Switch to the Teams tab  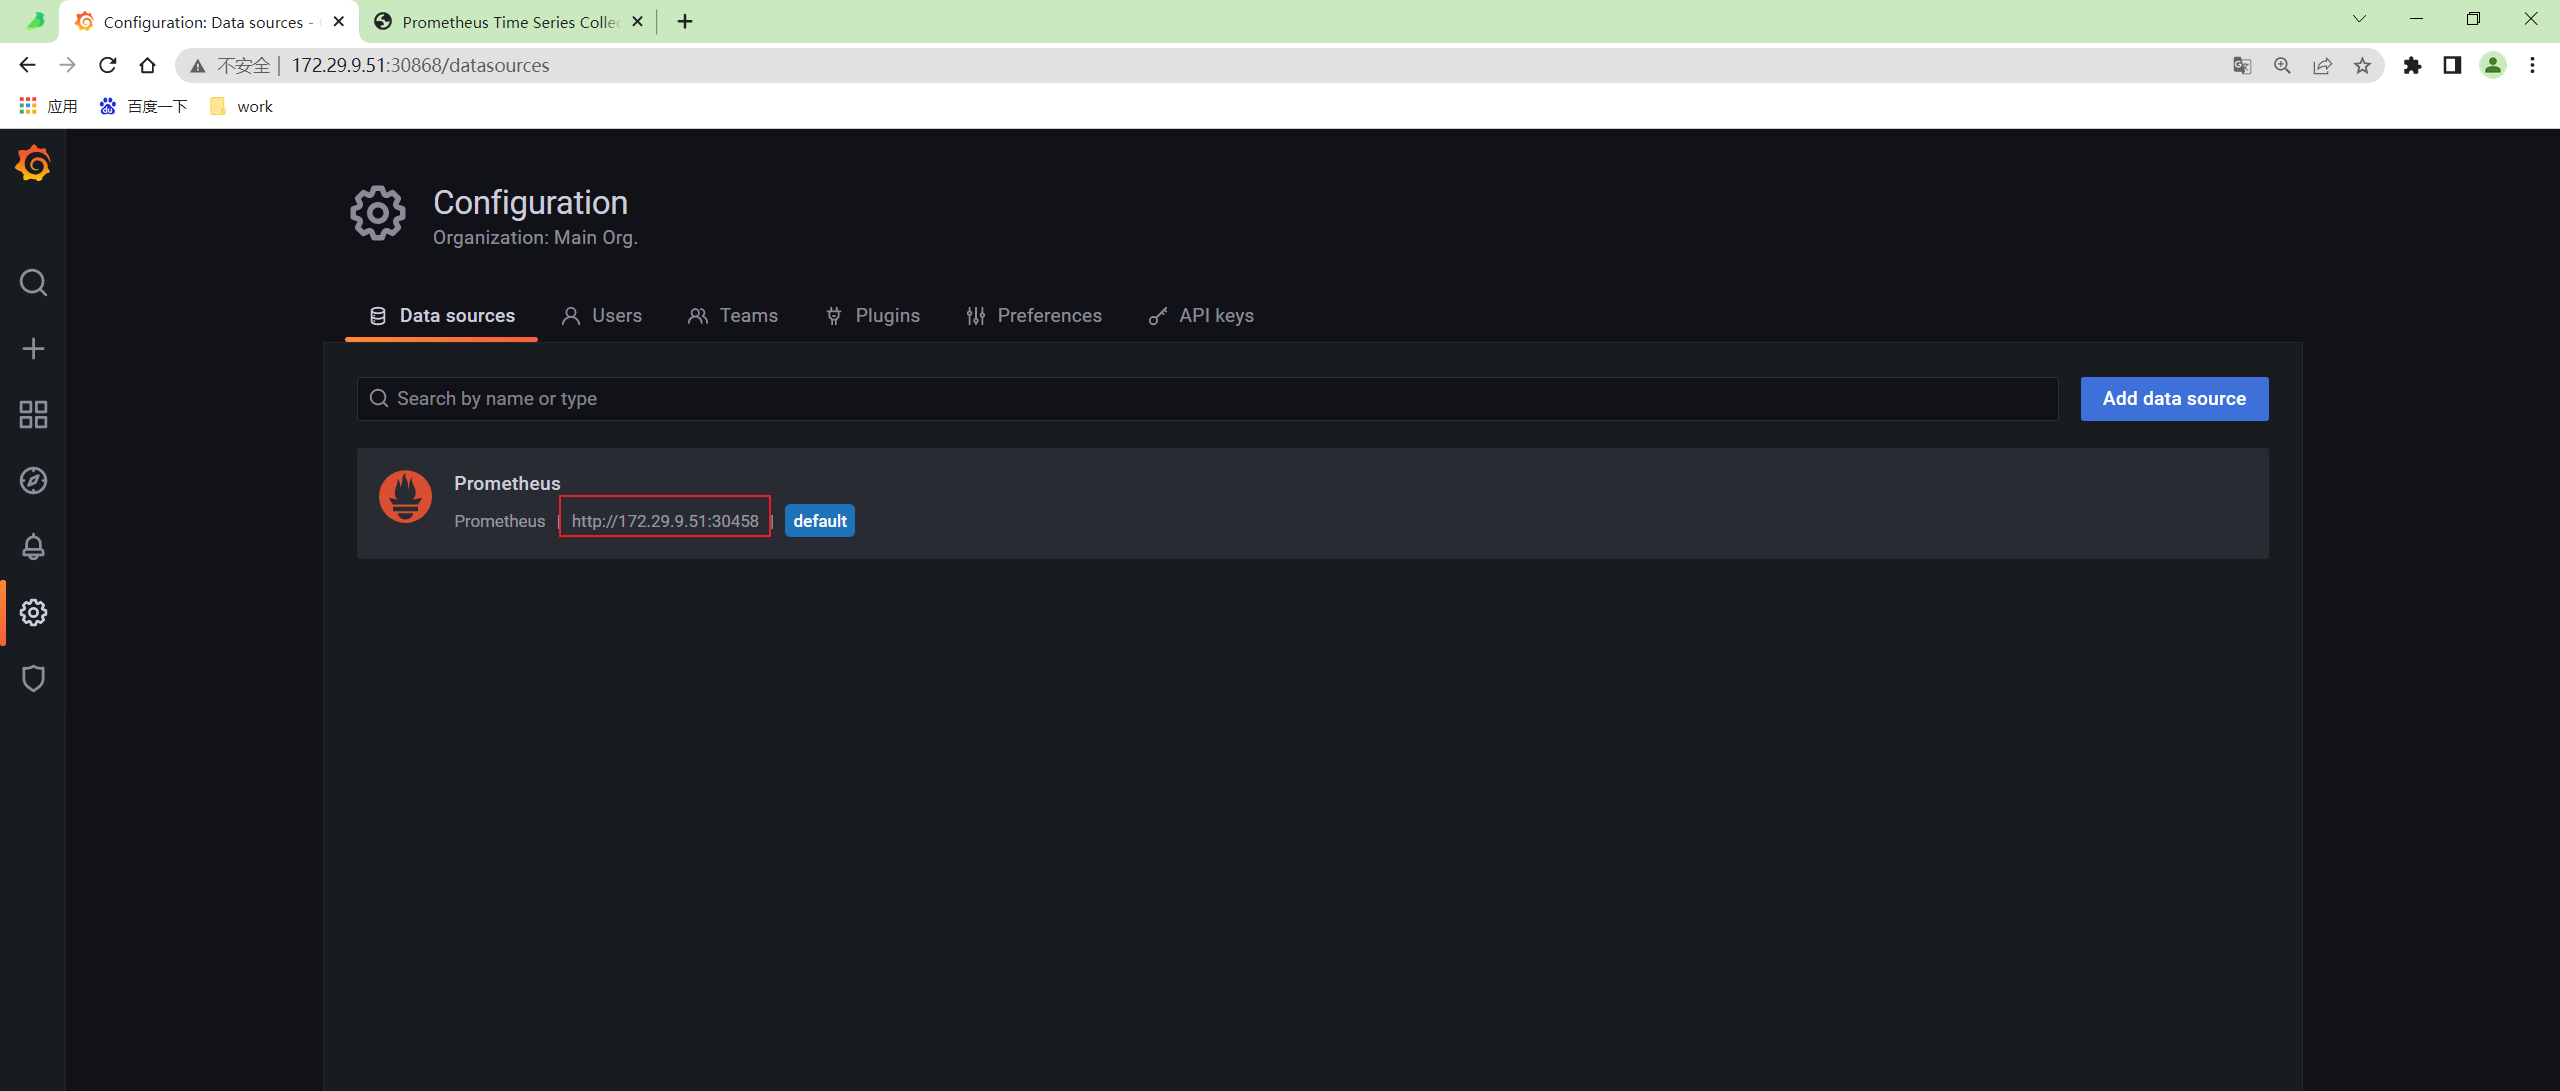(x=733, y=316)
